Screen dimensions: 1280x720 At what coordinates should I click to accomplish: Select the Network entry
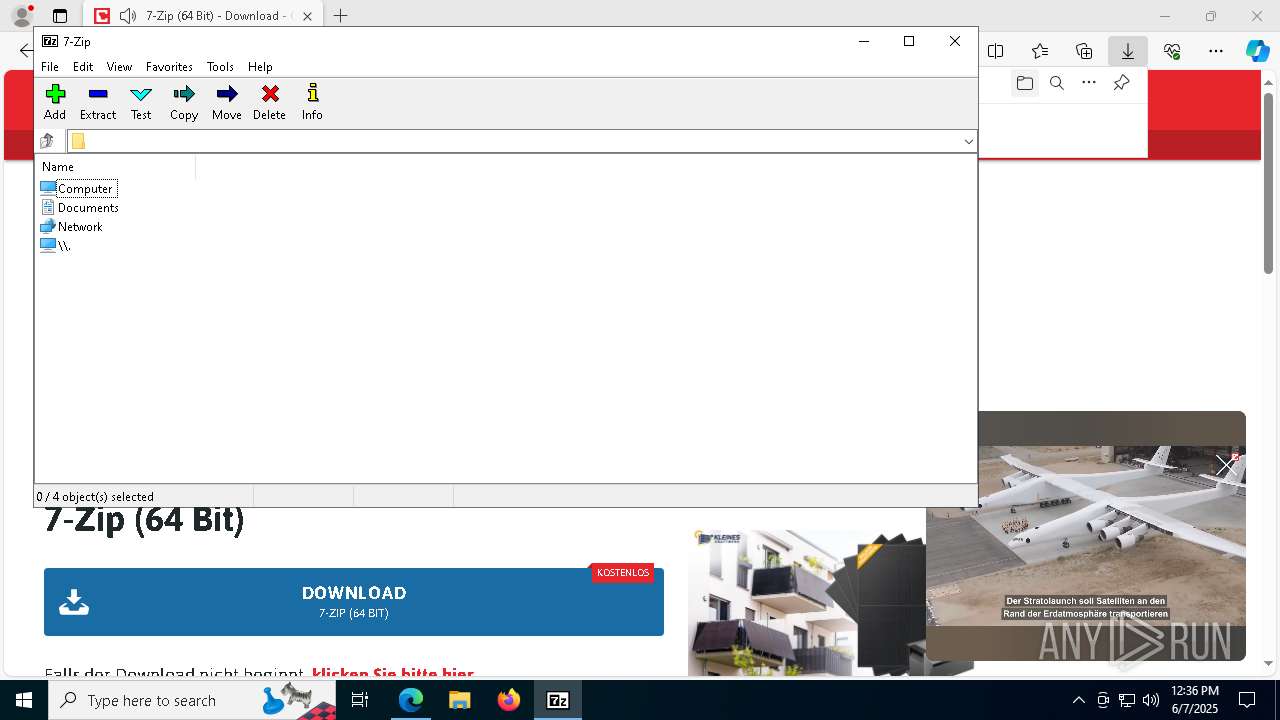tap(71, 226)
